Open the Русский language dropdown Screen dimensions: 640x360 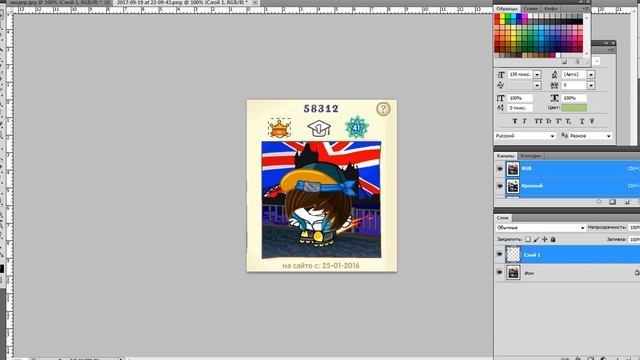pyautogui.click(x=525, y=136)
